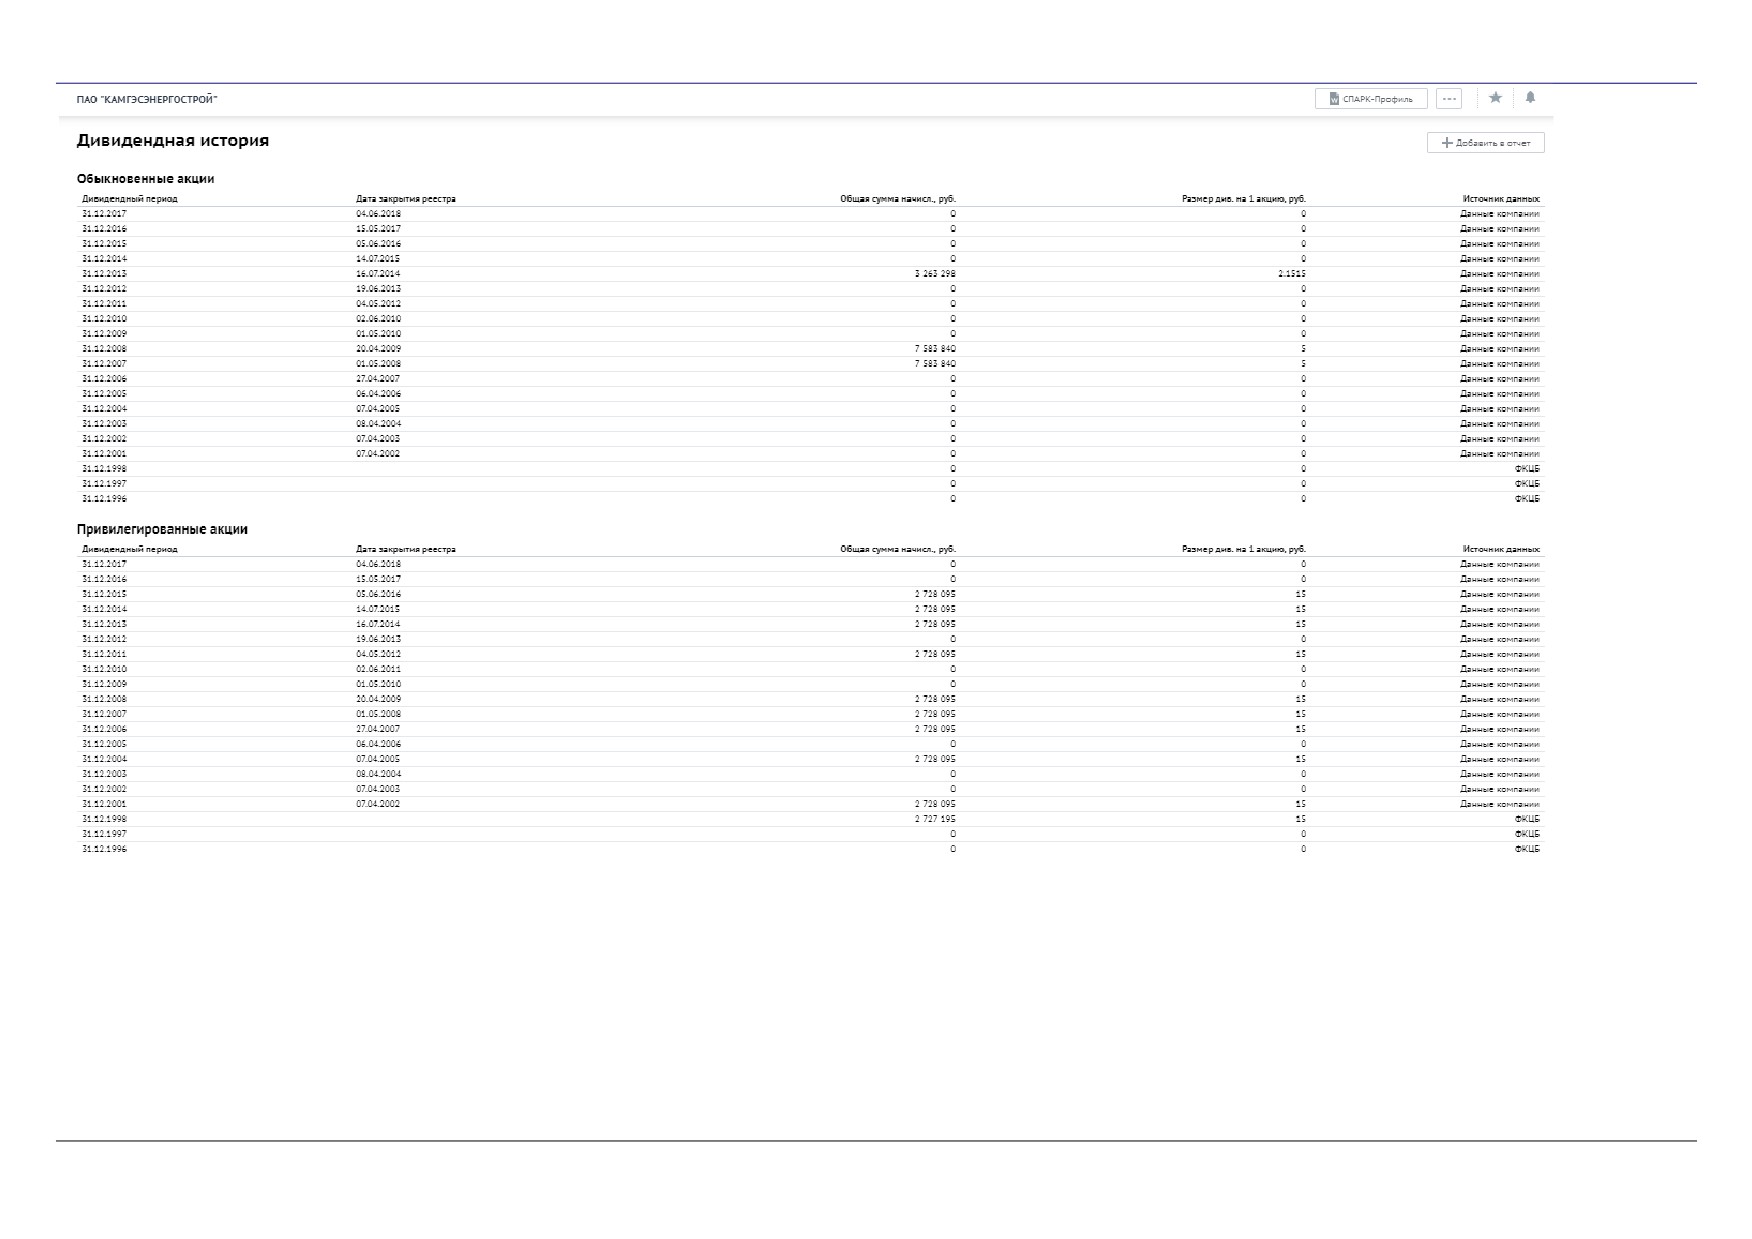The width and height of the screenshot is (1752, 1239).
Task: Click 08.04.2004 registry date in ordinary shares table
Action: (x=378, y=424)
